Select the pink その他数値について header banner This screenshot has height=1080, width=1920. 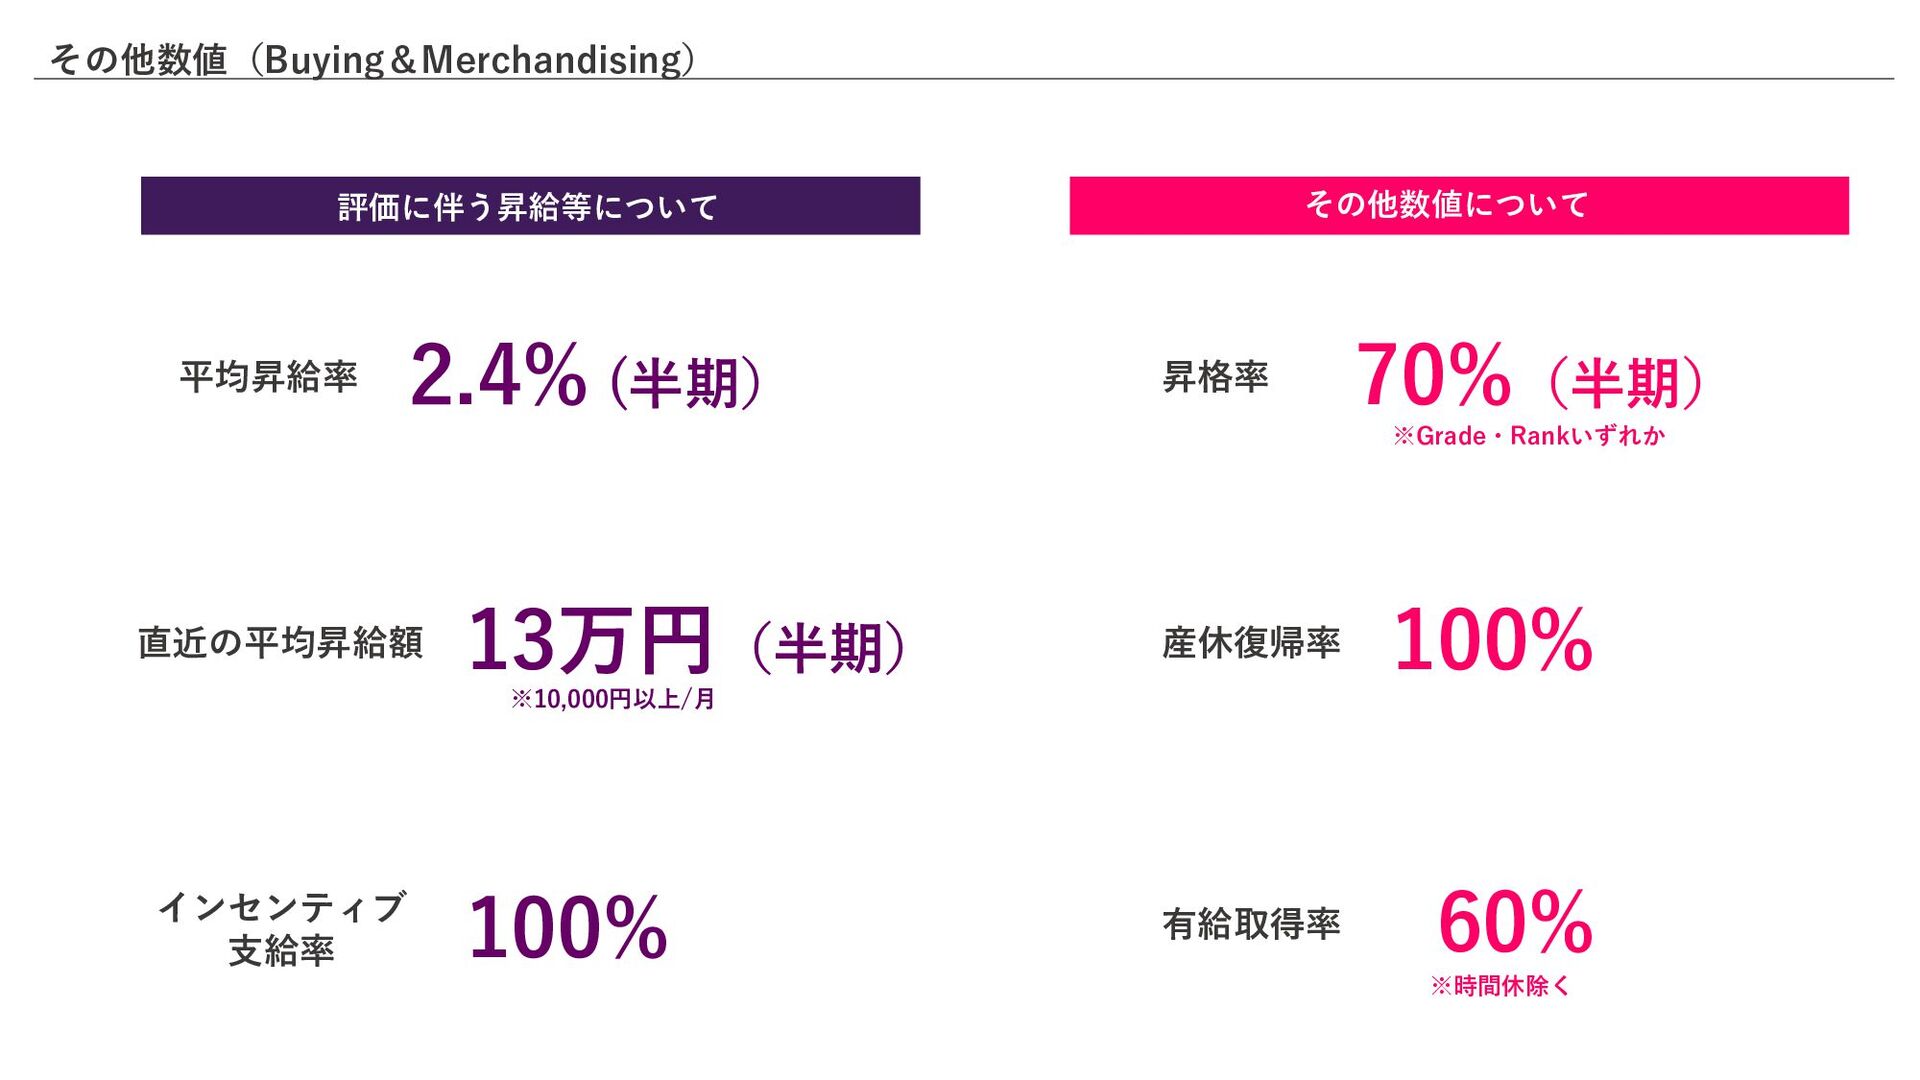tap(1459, 205)
